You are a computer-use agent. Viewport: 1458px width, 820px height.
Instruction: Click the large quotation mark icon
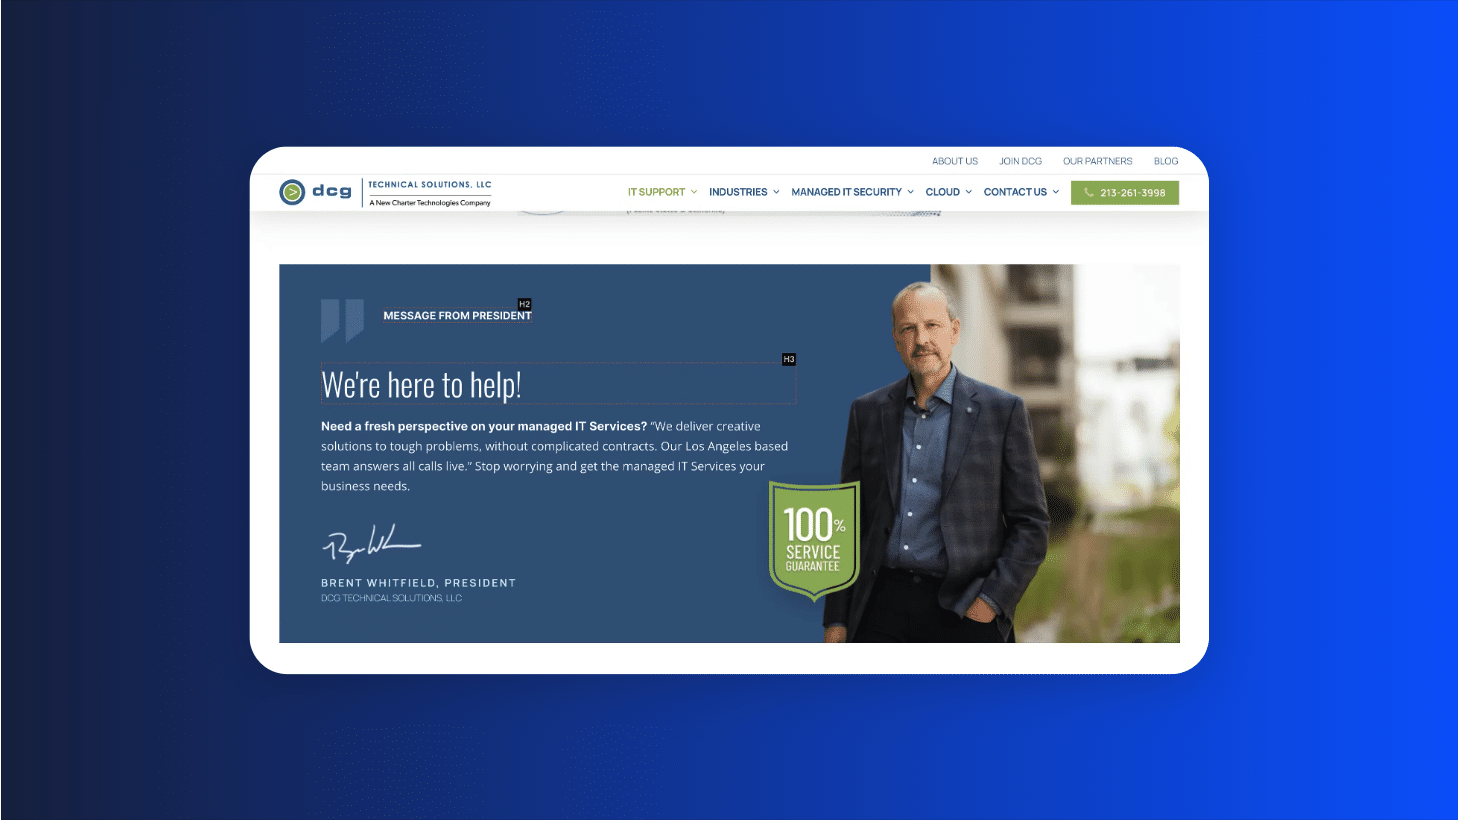342,321
